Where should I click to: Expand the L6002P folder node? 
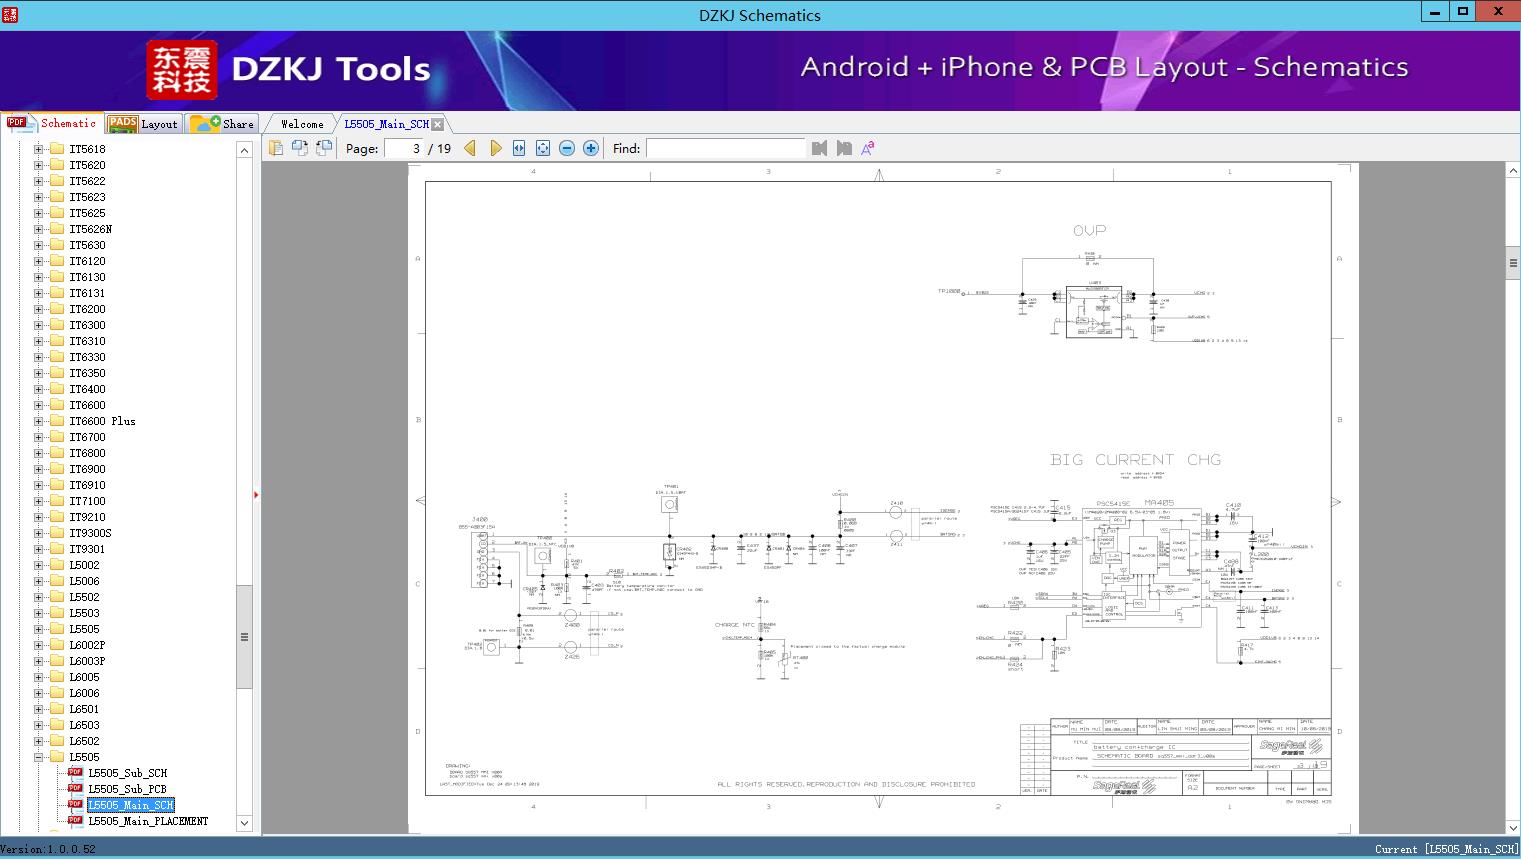coord(39,645)
